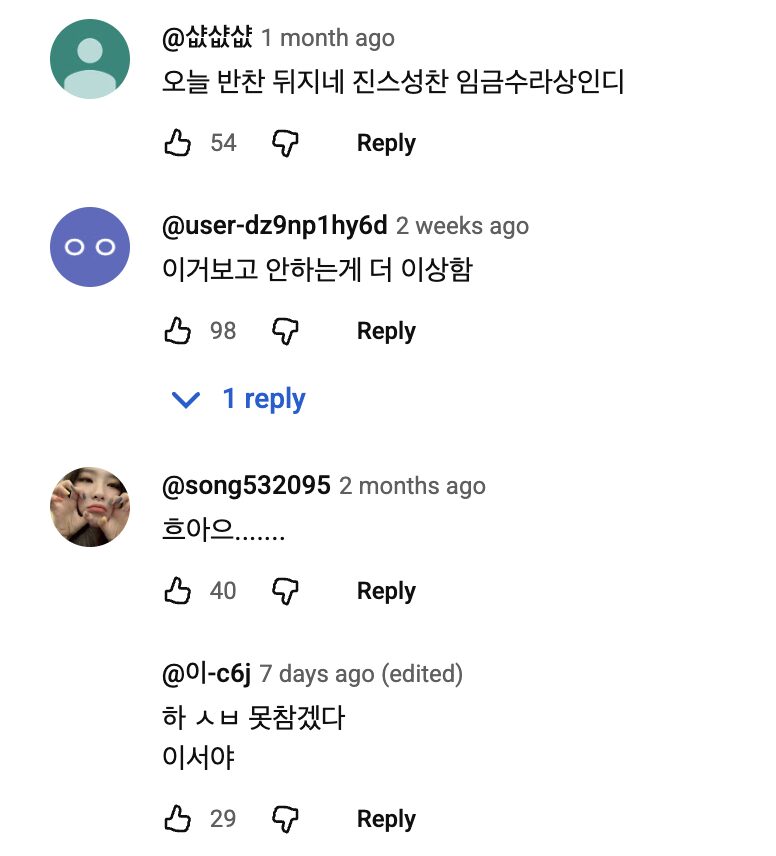Like the comment by @이-c6j
This screenshot has height=856, width=776.
[179, 818]
